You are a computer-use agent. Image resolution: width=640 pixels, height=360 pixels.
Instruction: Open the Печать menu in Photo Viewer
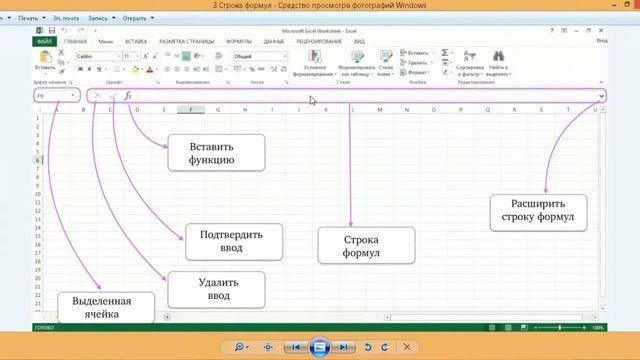pyautogui.click(x=31, y=18)
